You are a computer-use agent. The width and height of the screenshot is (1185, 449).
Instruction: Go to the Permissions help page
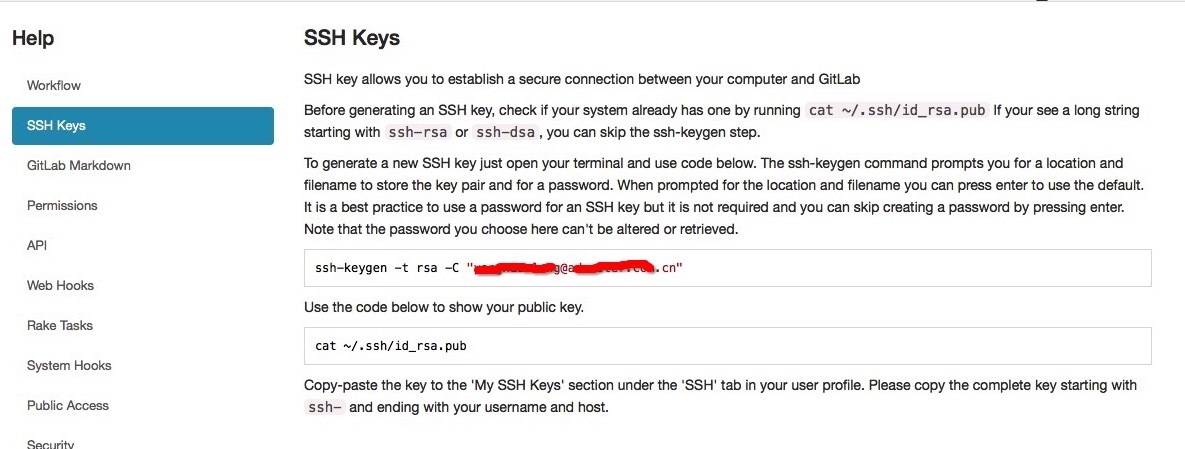pos(62,206)
